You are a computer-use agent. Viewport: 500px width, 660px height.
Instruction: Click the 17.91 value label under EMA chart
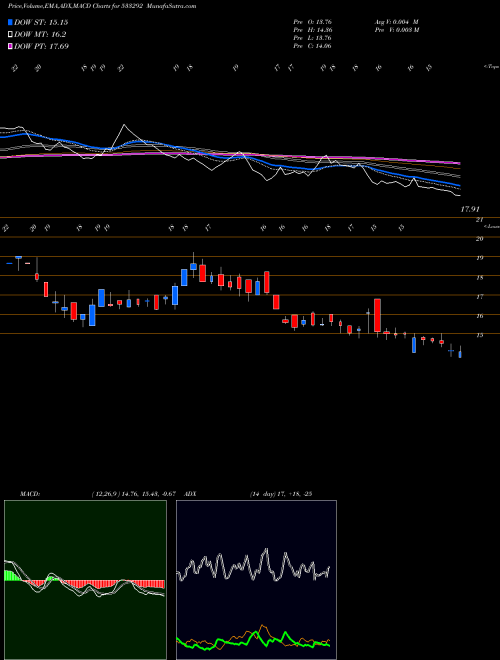pyautogui.click(x=471, y=209)
